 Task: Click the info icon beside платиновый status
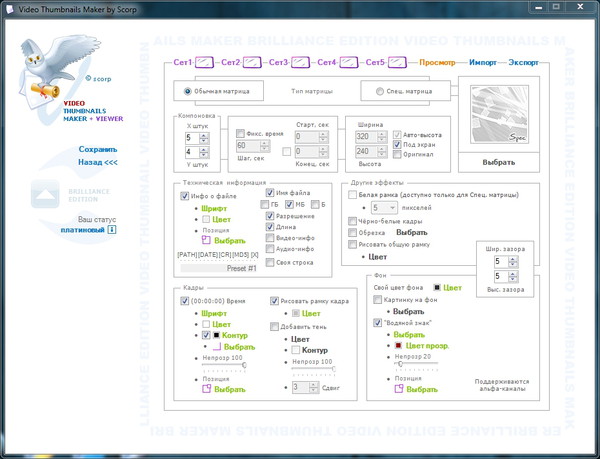[113, 230]
